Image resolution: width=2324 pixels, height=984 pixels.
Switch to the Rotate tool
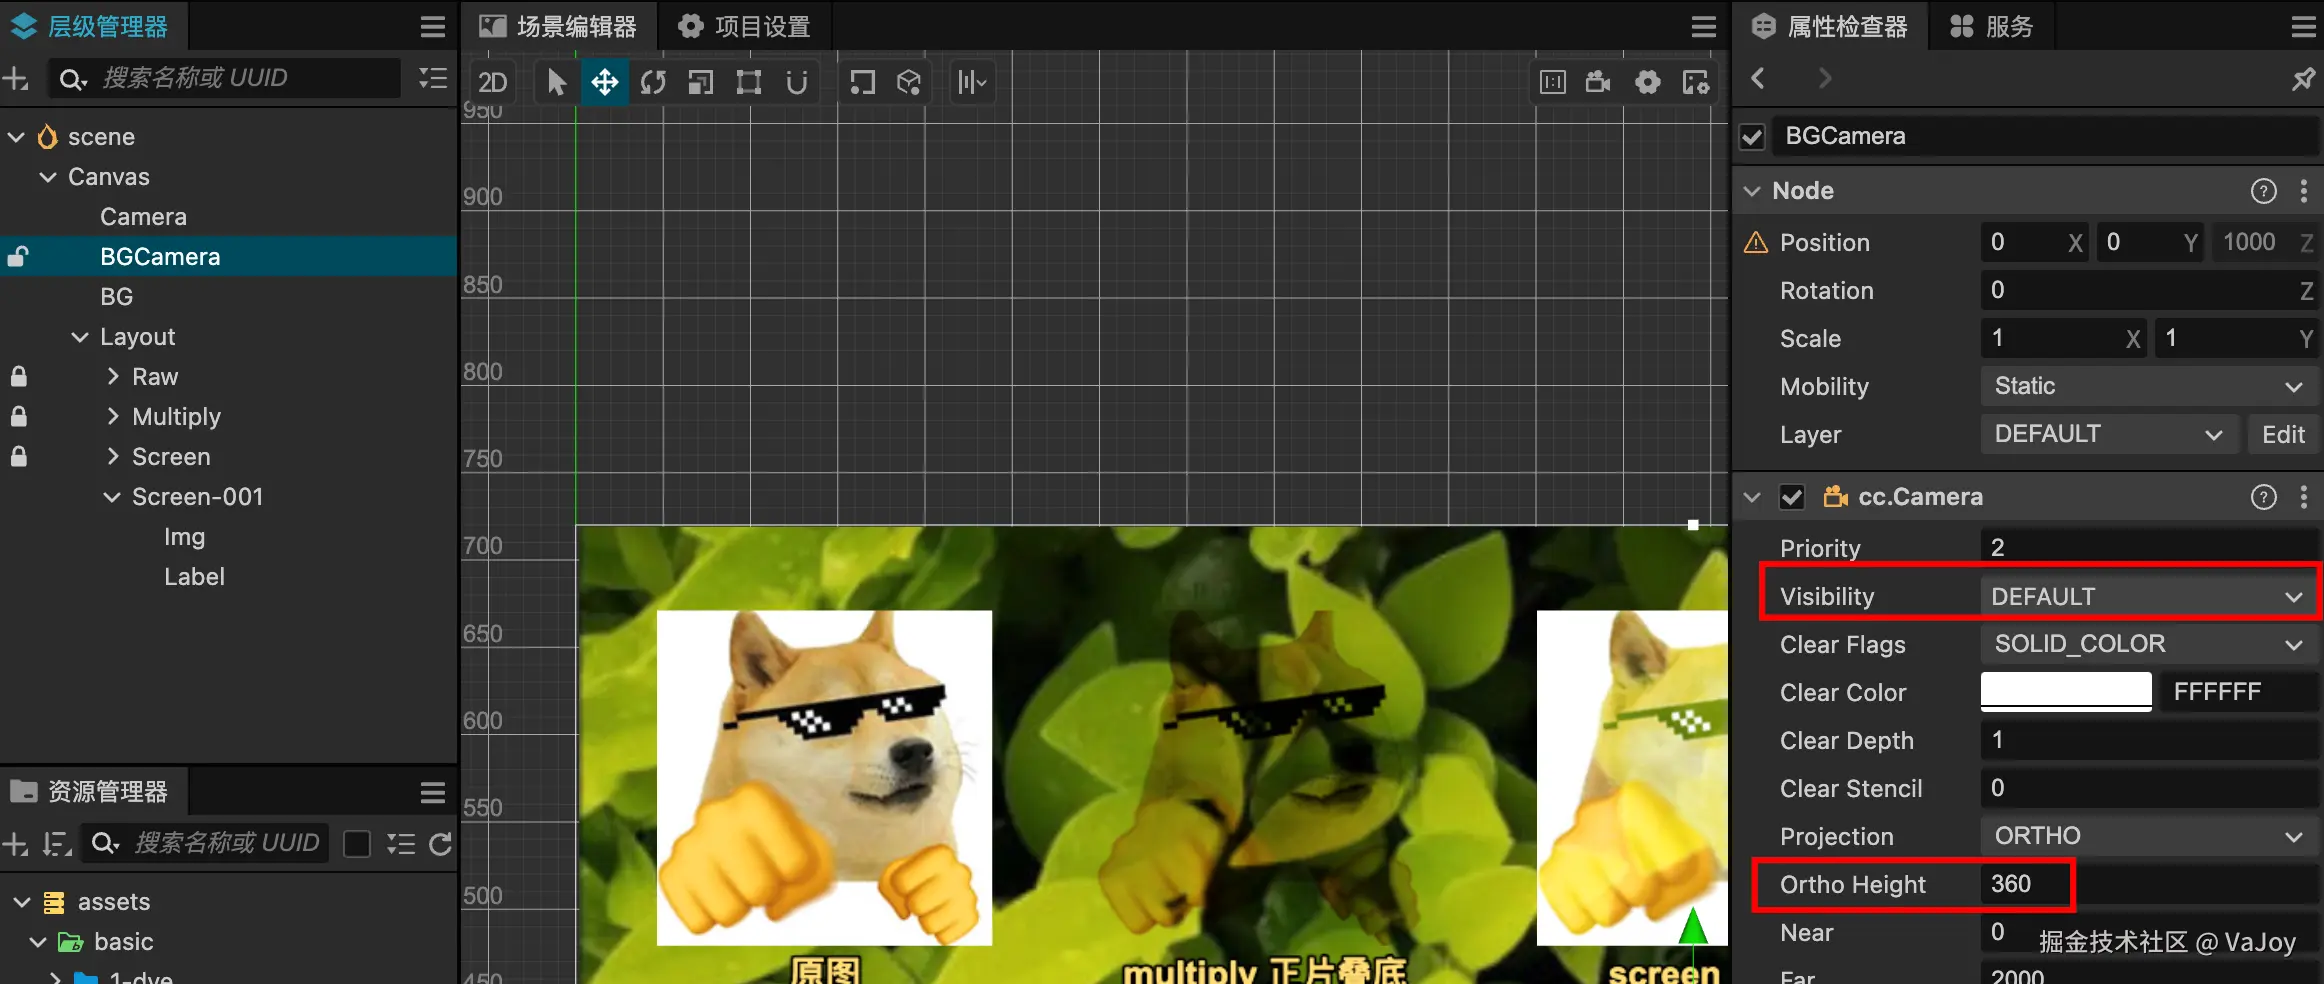652,82
